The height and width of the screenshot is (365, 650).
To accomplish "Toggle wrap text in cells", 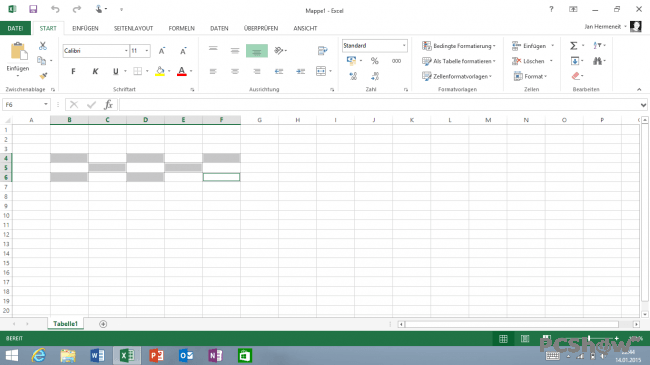I will pos(323,51).
